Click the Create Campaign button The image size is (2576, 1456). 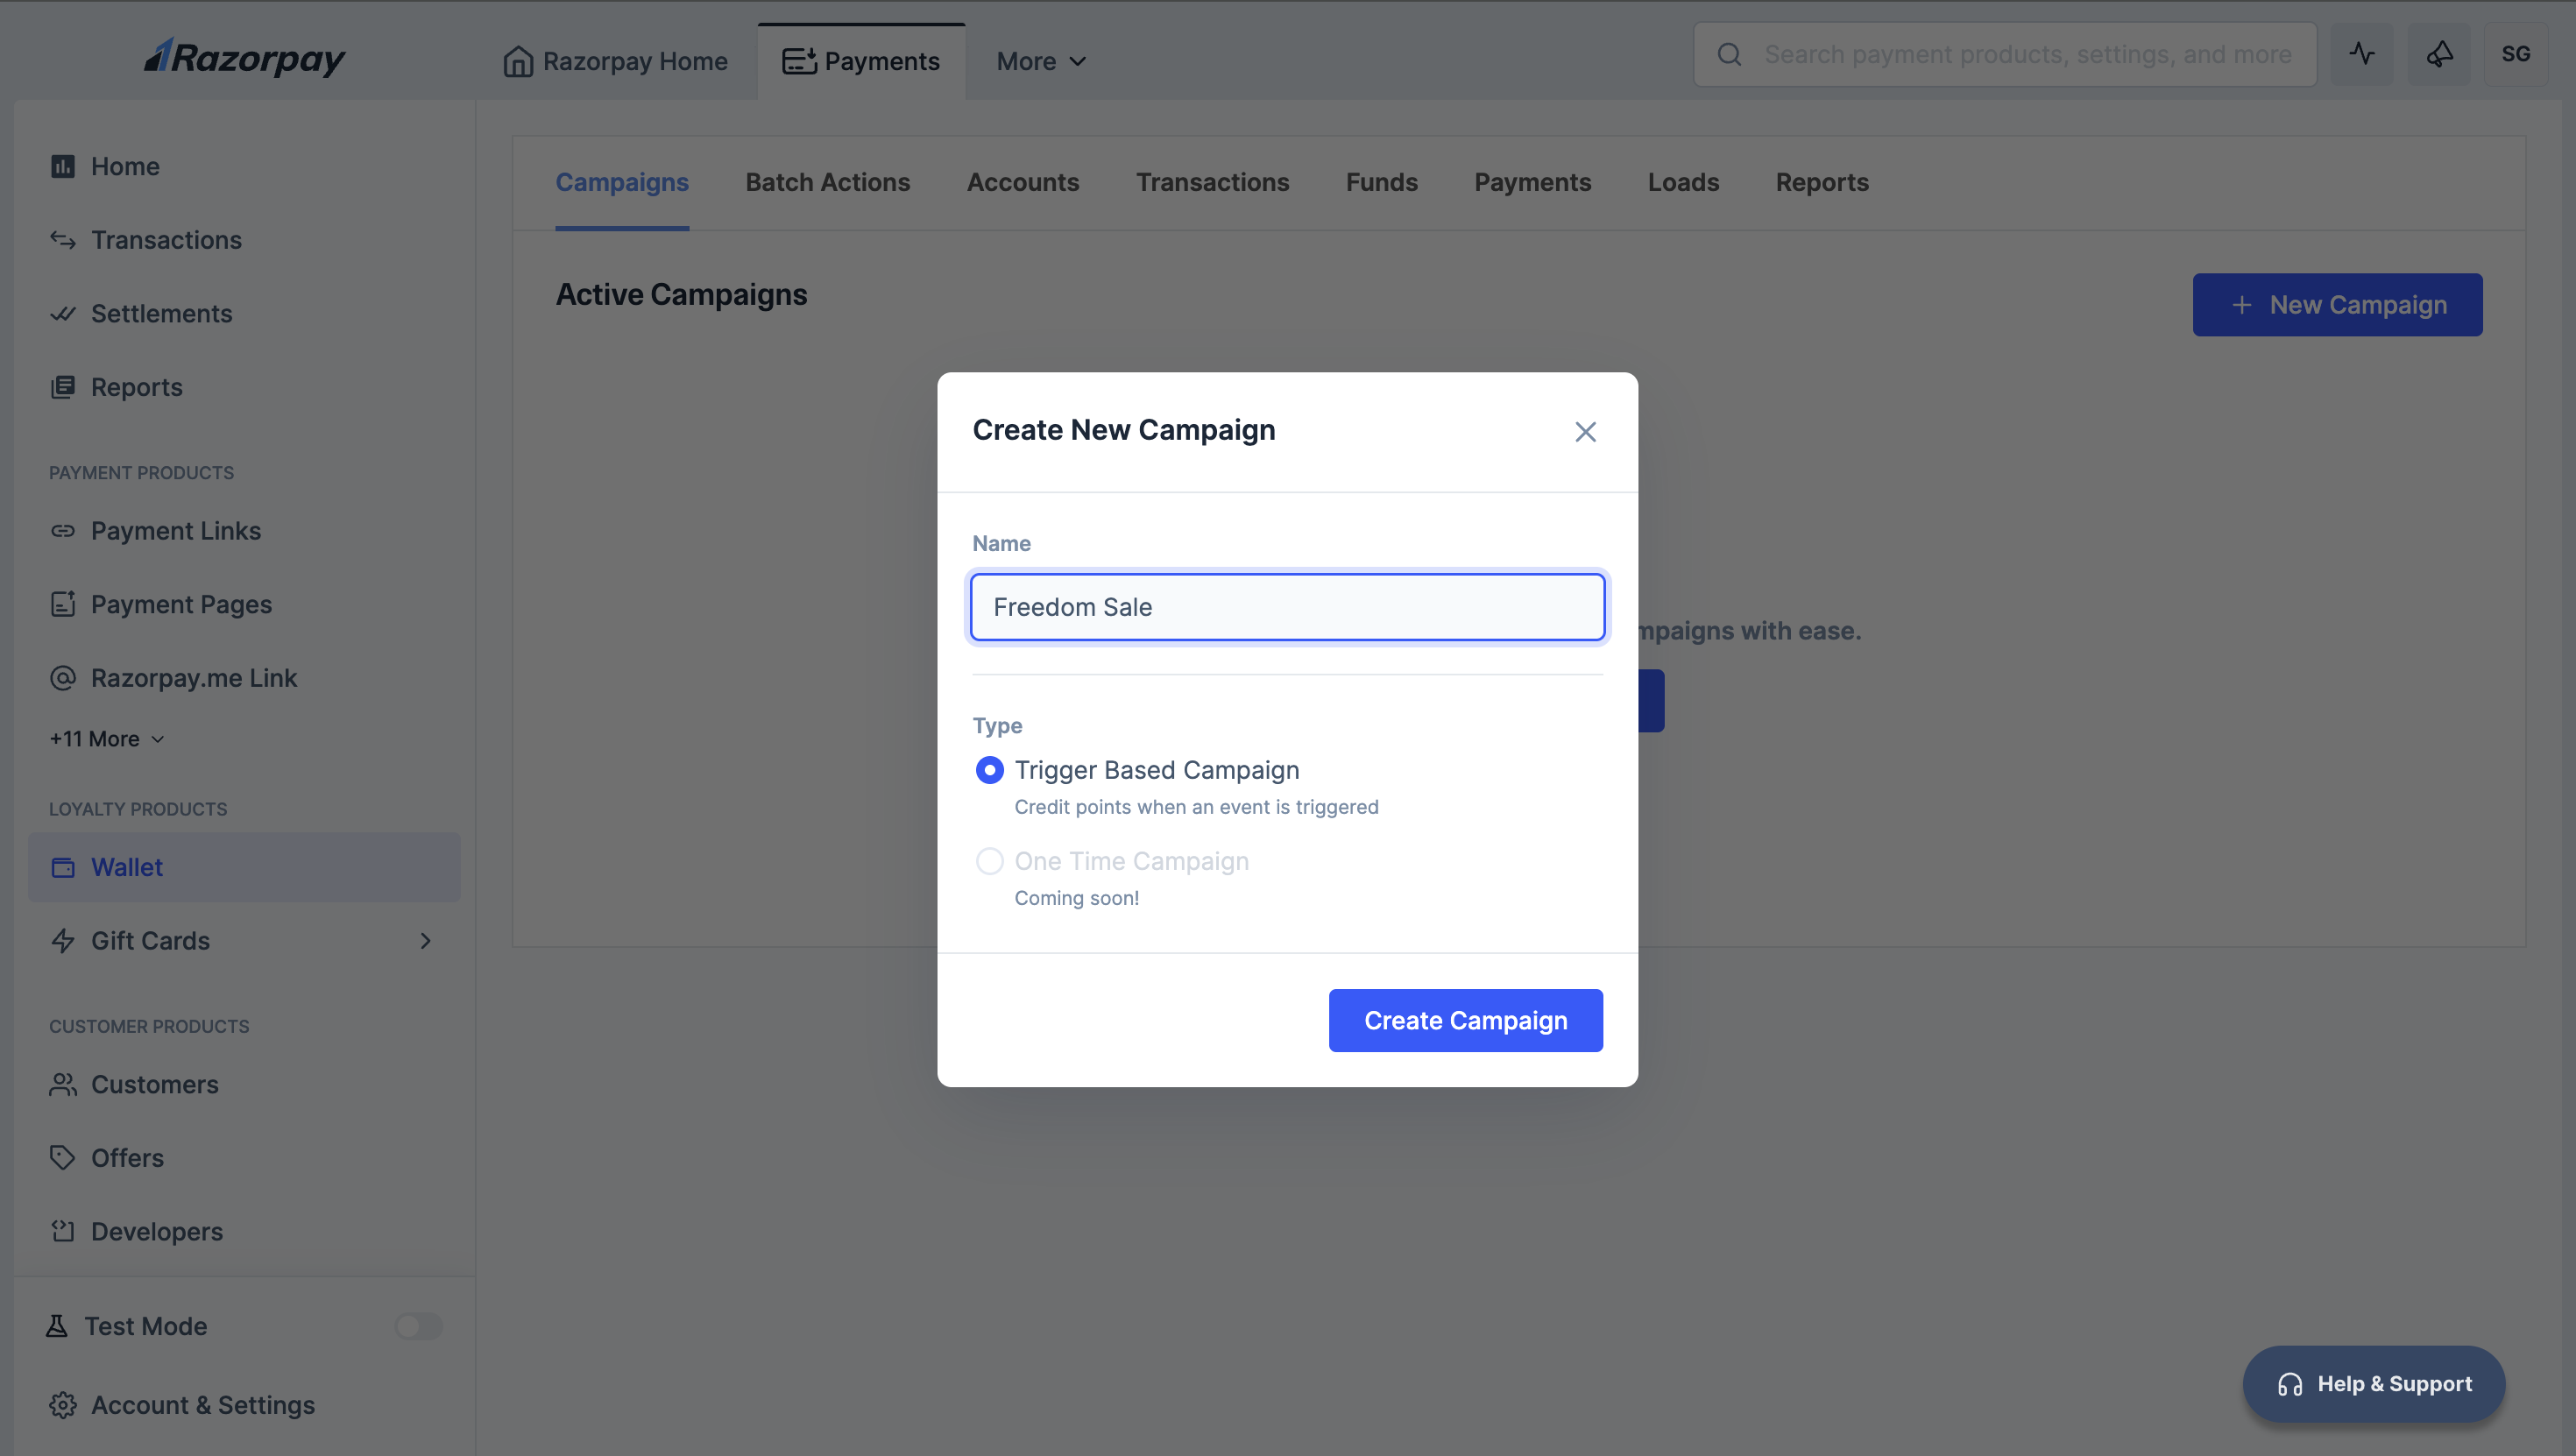click(x=1465, y=1020)
